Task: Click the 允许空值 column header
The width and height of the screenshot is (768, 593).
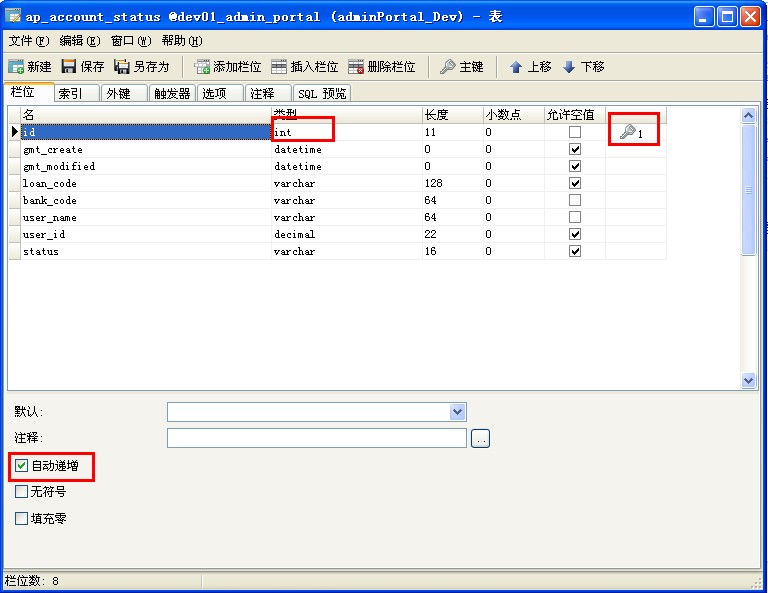Action: pyautogui.click(x=575, y=115)
